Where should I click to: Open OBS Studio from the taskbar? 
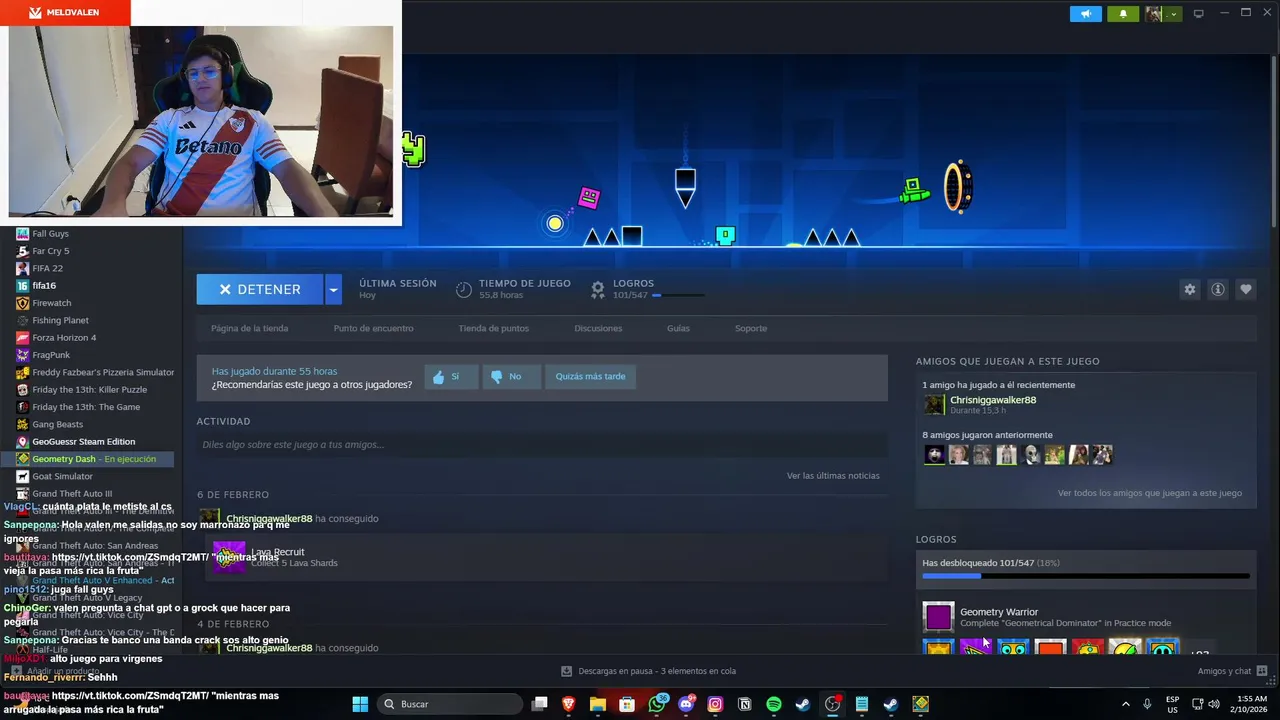pos(832,704)
